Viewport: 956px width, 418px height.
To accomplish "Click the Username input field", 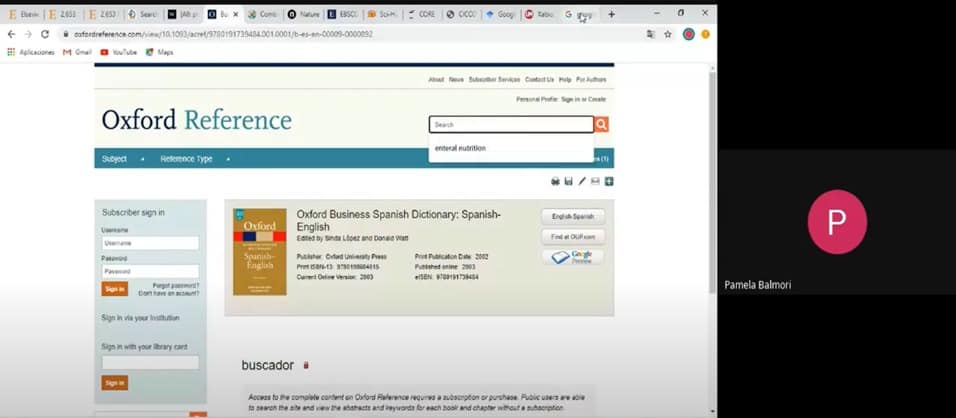I will (x=150, y=243).
